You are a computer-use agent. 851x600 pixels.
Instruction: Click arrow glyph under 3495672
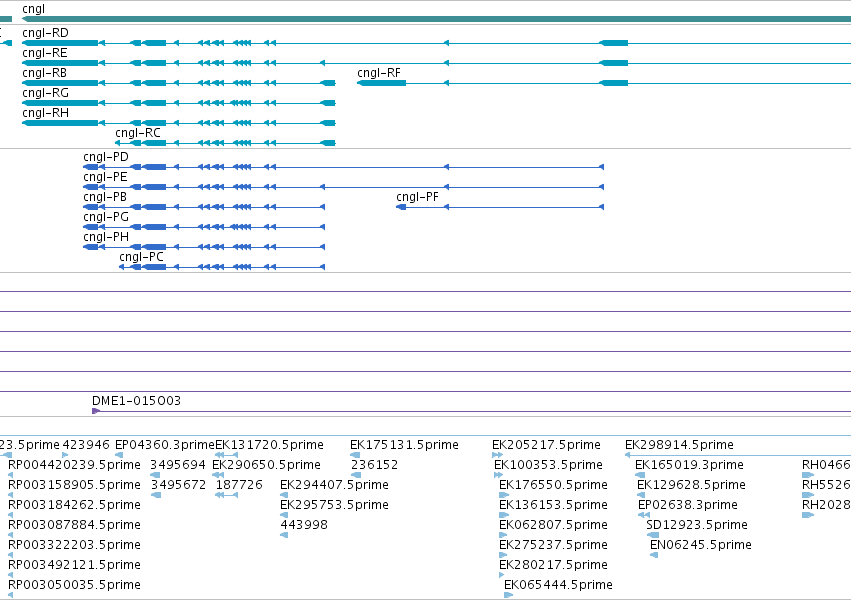[x=155, y=495]
